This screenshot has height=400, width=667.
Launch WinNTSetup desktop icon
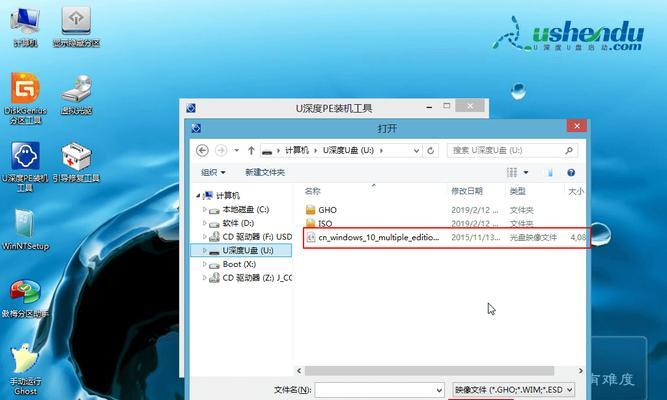tap(25, 230)
